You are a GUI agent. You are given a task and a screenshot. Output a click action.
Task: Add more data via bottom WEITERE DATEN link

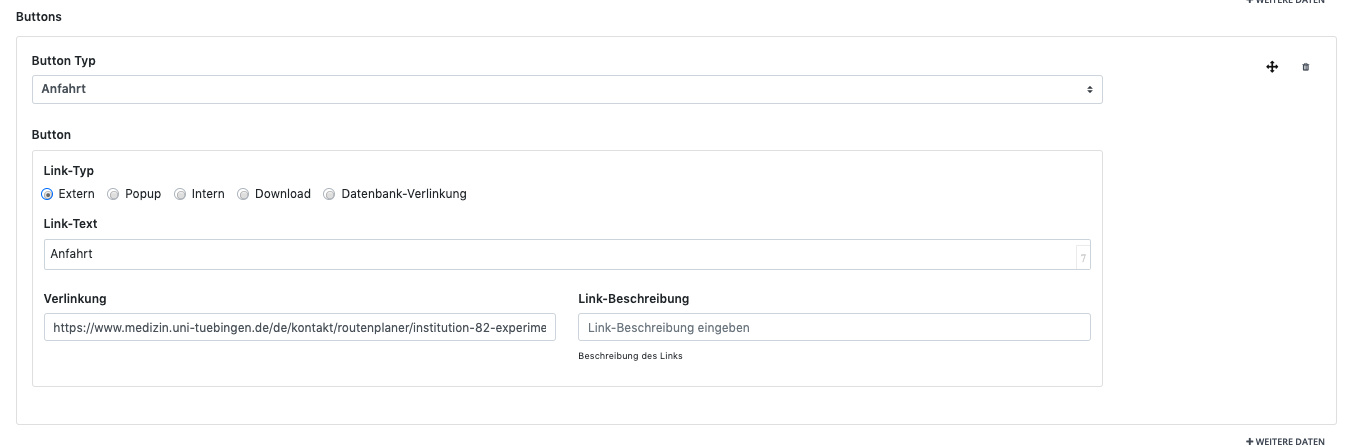click(1285, 441)
